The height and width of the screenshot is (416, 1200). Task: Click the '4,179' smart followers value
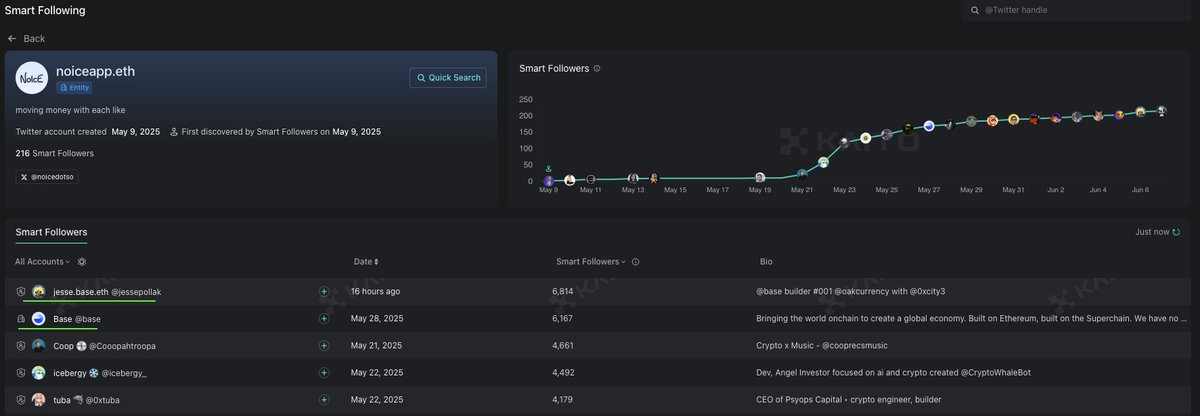tap(562, 399)
